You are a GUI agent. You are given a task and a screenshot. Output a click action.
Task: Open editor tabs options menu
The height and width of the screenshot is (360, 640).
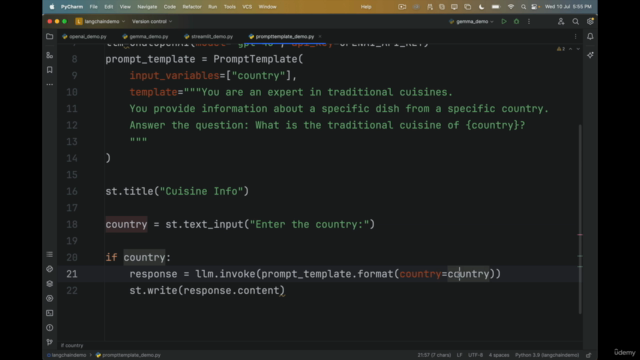pyautogui.click(x=576, y=36)
